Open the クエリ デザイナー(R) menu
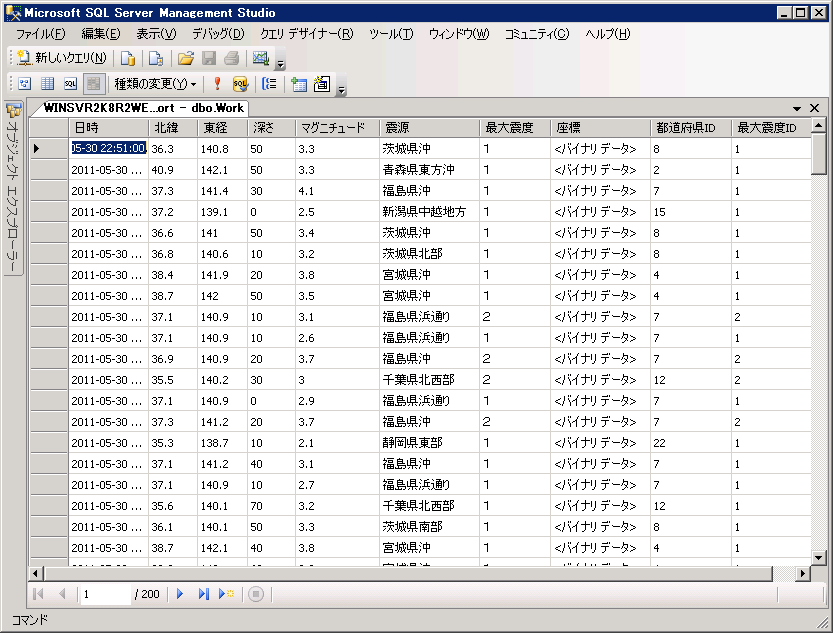Image resolution: width=833 pixels, height=633 pixels. pyautogui.click(x=307, y=34)
